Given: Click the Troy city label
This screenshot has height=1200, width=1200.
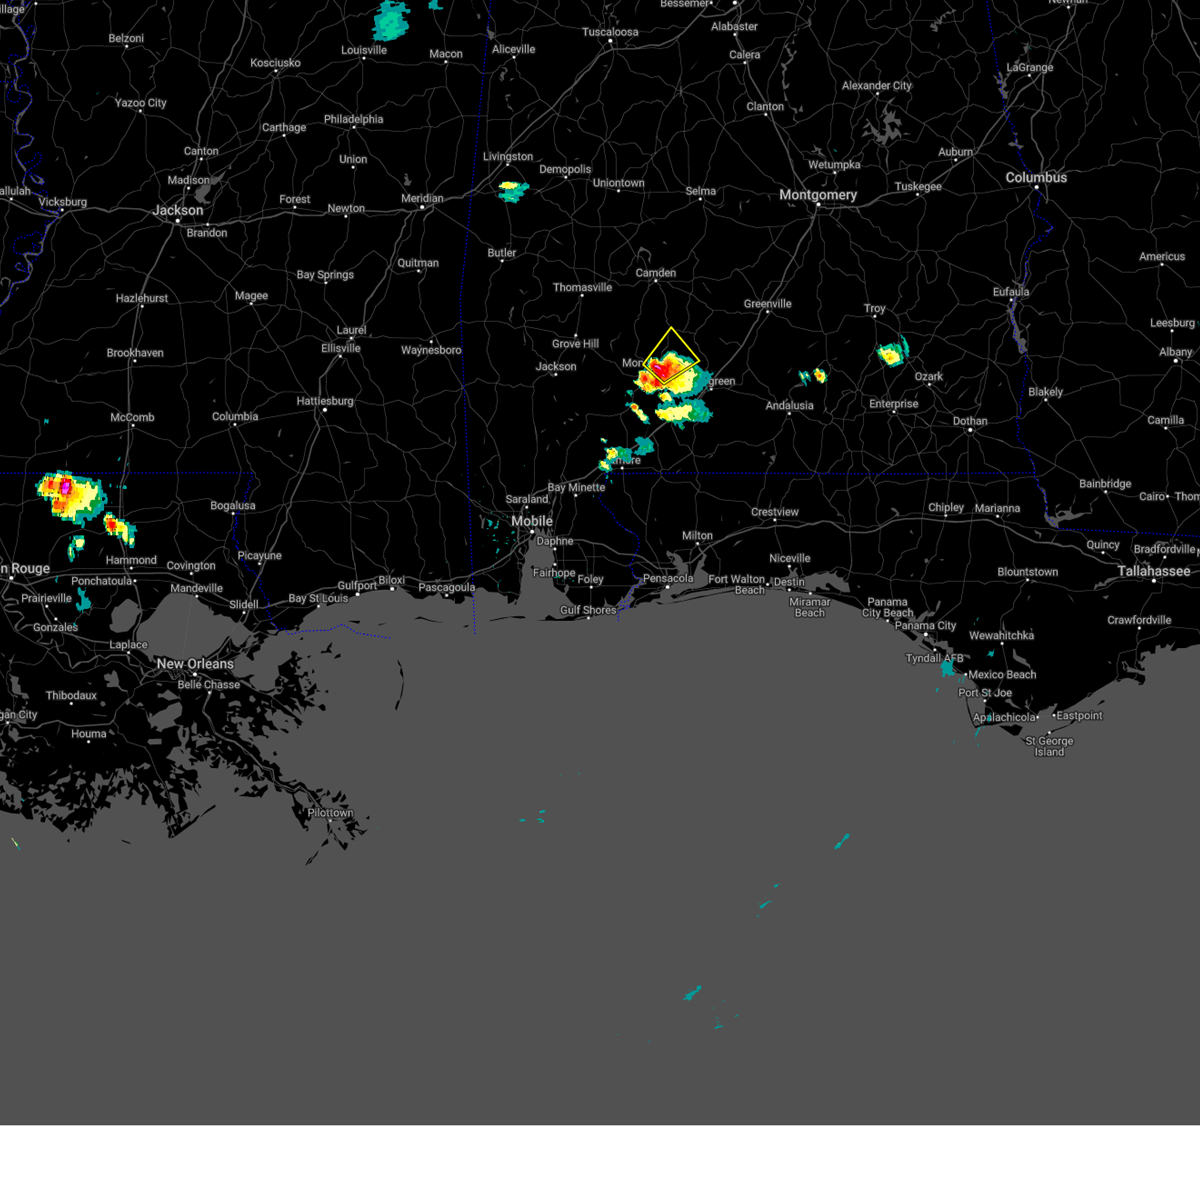Looking at the screenshot, I should (x=875, y=309).
